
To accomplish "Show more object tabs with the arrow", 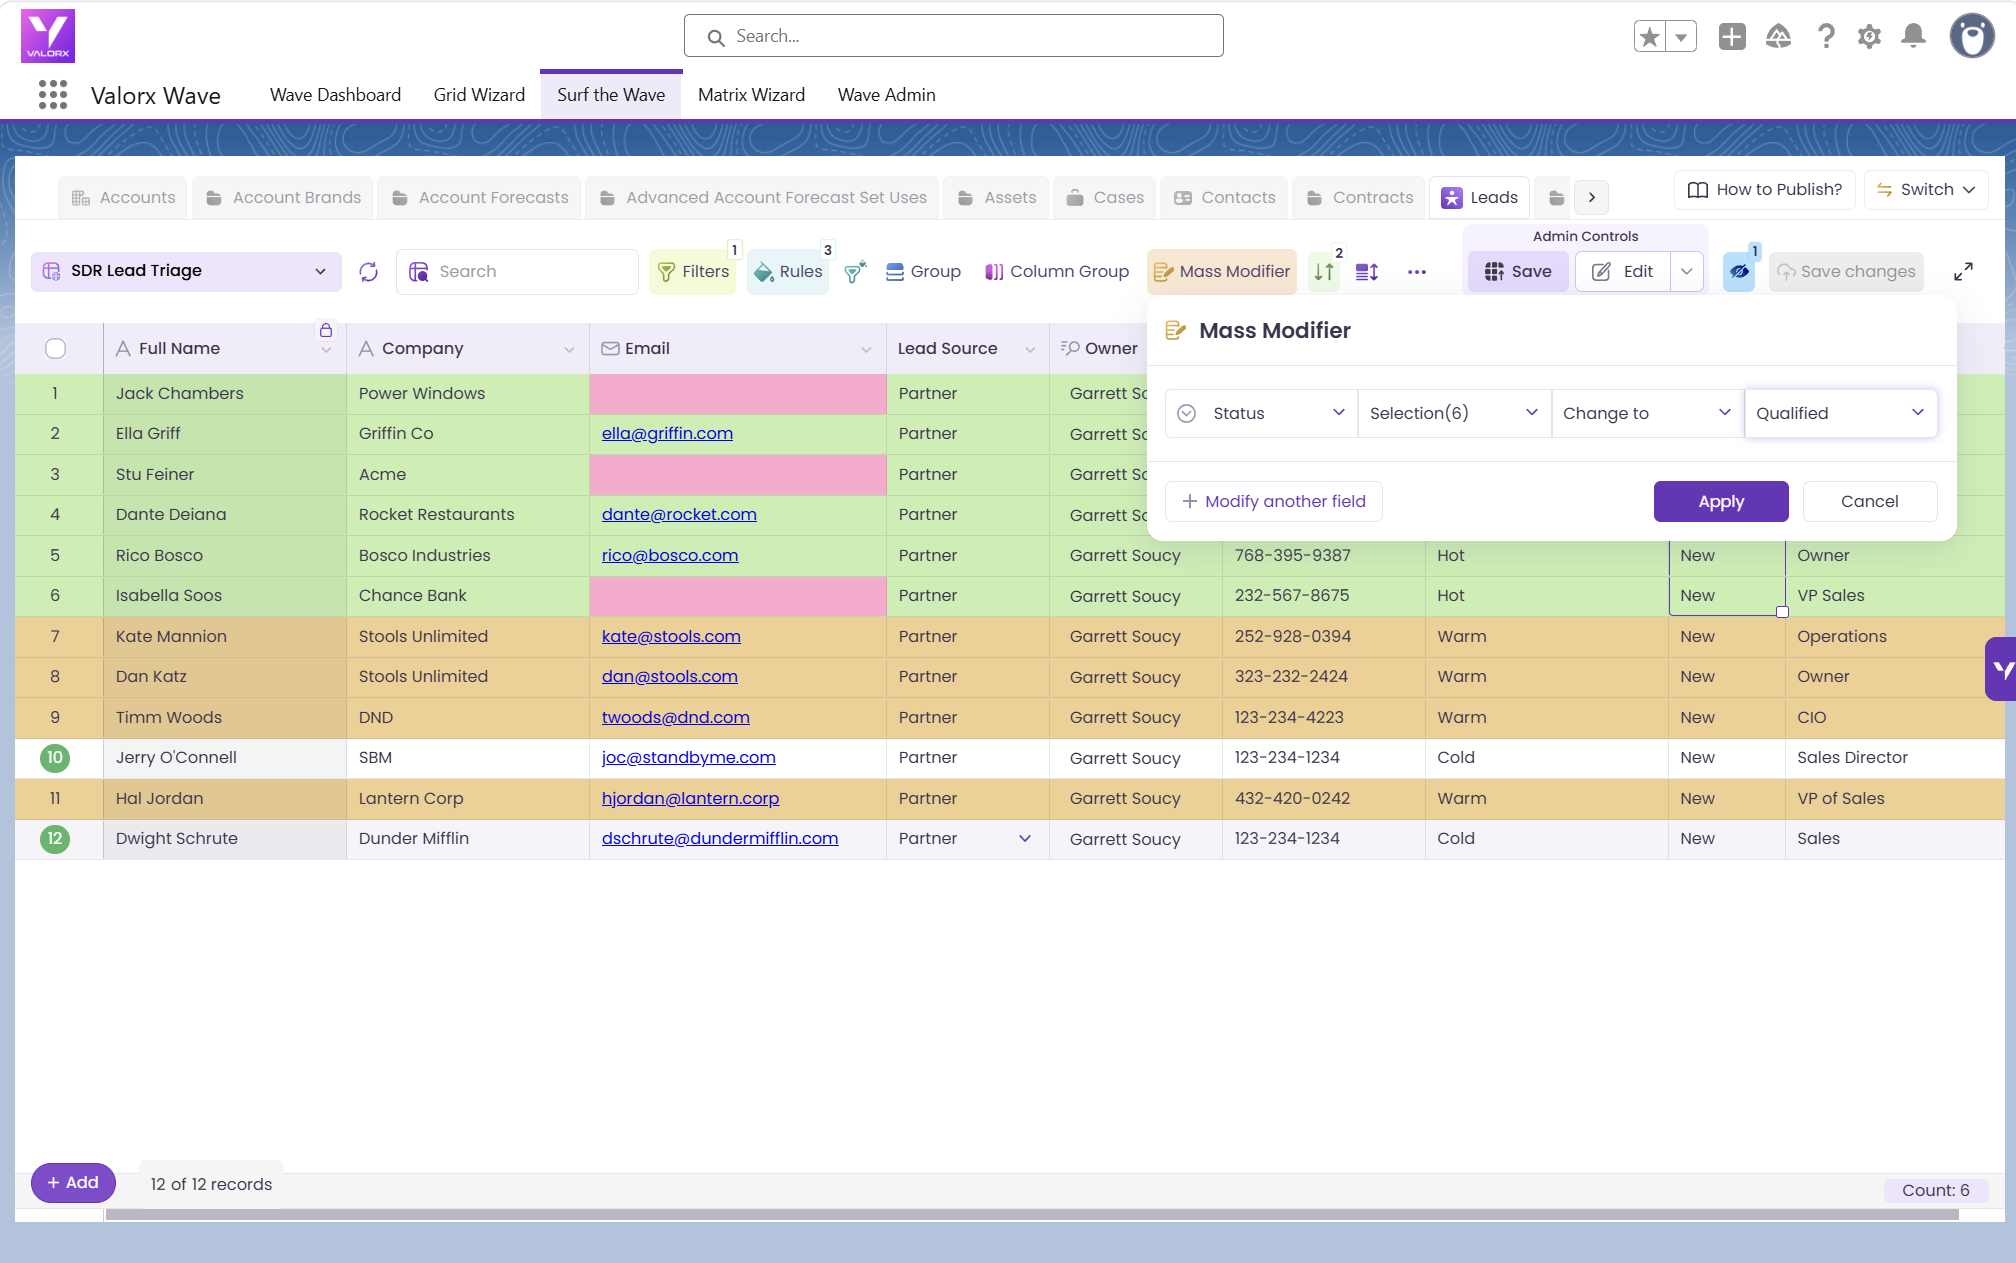I will (x=1591, y=198).
